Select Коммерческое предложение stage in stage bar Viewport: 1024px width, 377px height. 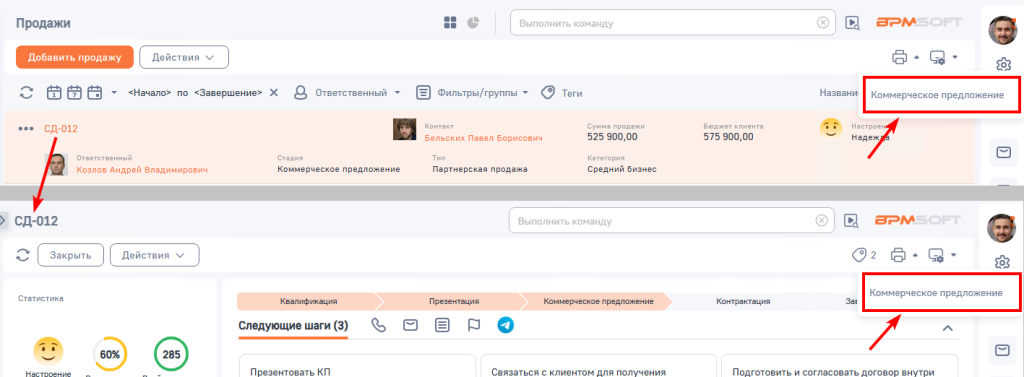tap(598, 301)
